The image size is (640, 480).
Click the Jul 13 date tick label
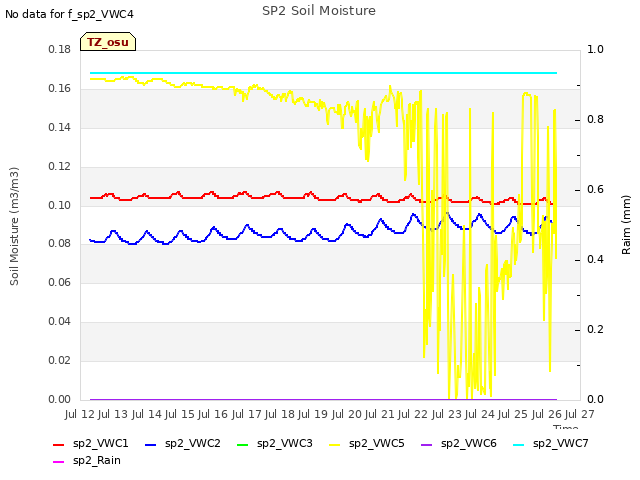(x=113, y=414)
